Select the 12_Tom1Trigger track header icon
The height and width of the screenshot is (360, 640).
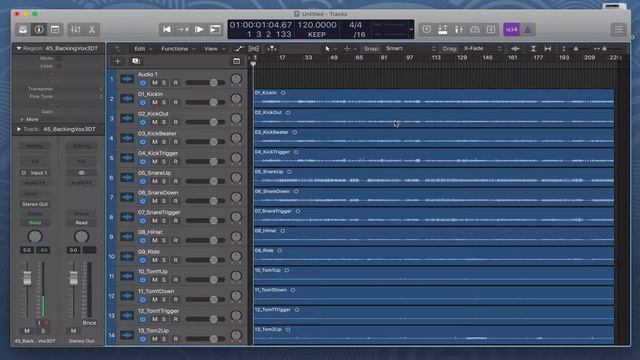[127, 316]
